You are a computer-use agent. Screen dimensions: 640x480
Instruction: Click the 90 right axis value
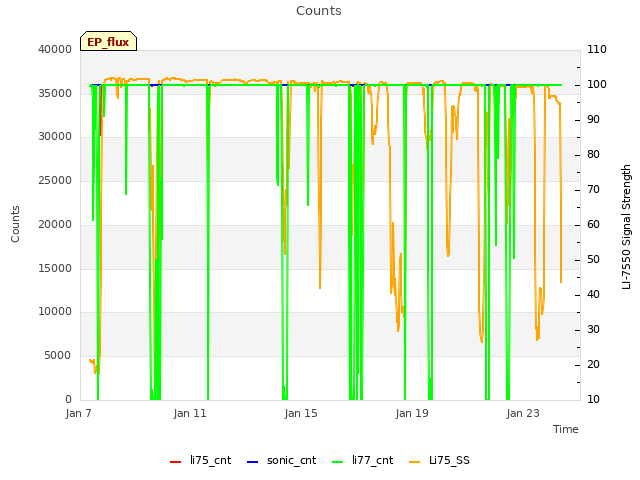[593, 120]
